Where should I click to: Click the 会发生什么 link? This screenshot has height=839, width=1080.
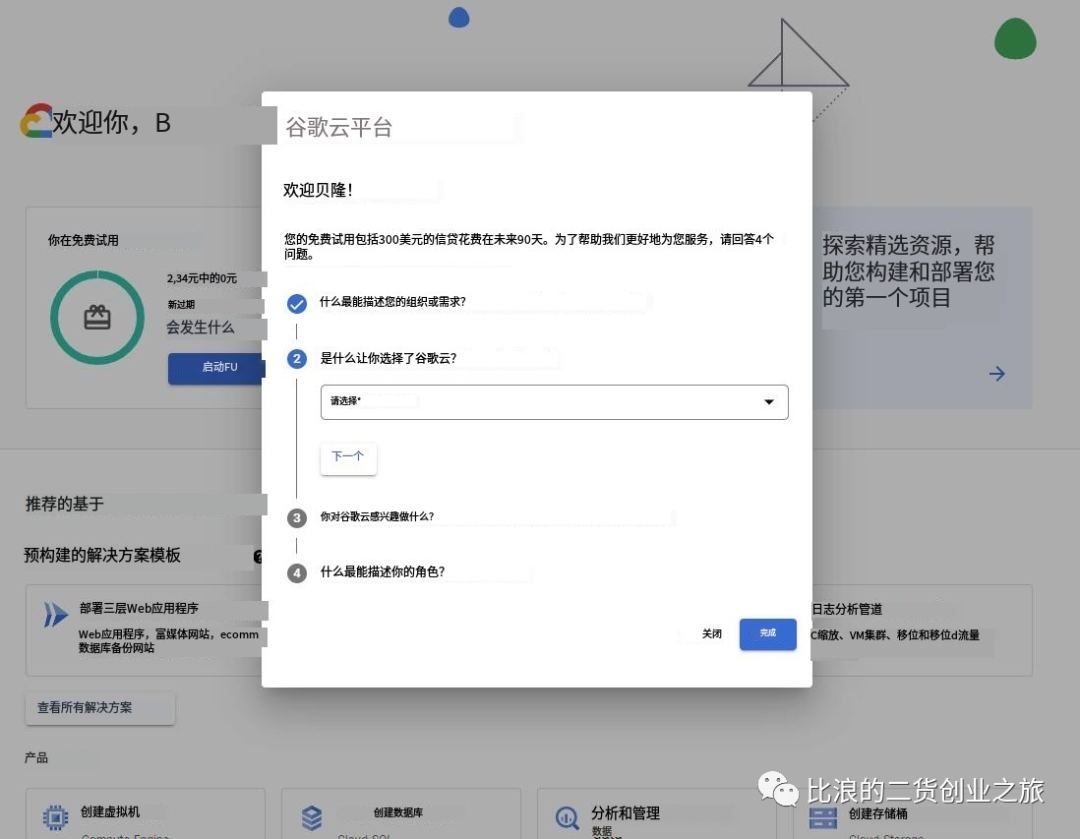coord(200,328)
